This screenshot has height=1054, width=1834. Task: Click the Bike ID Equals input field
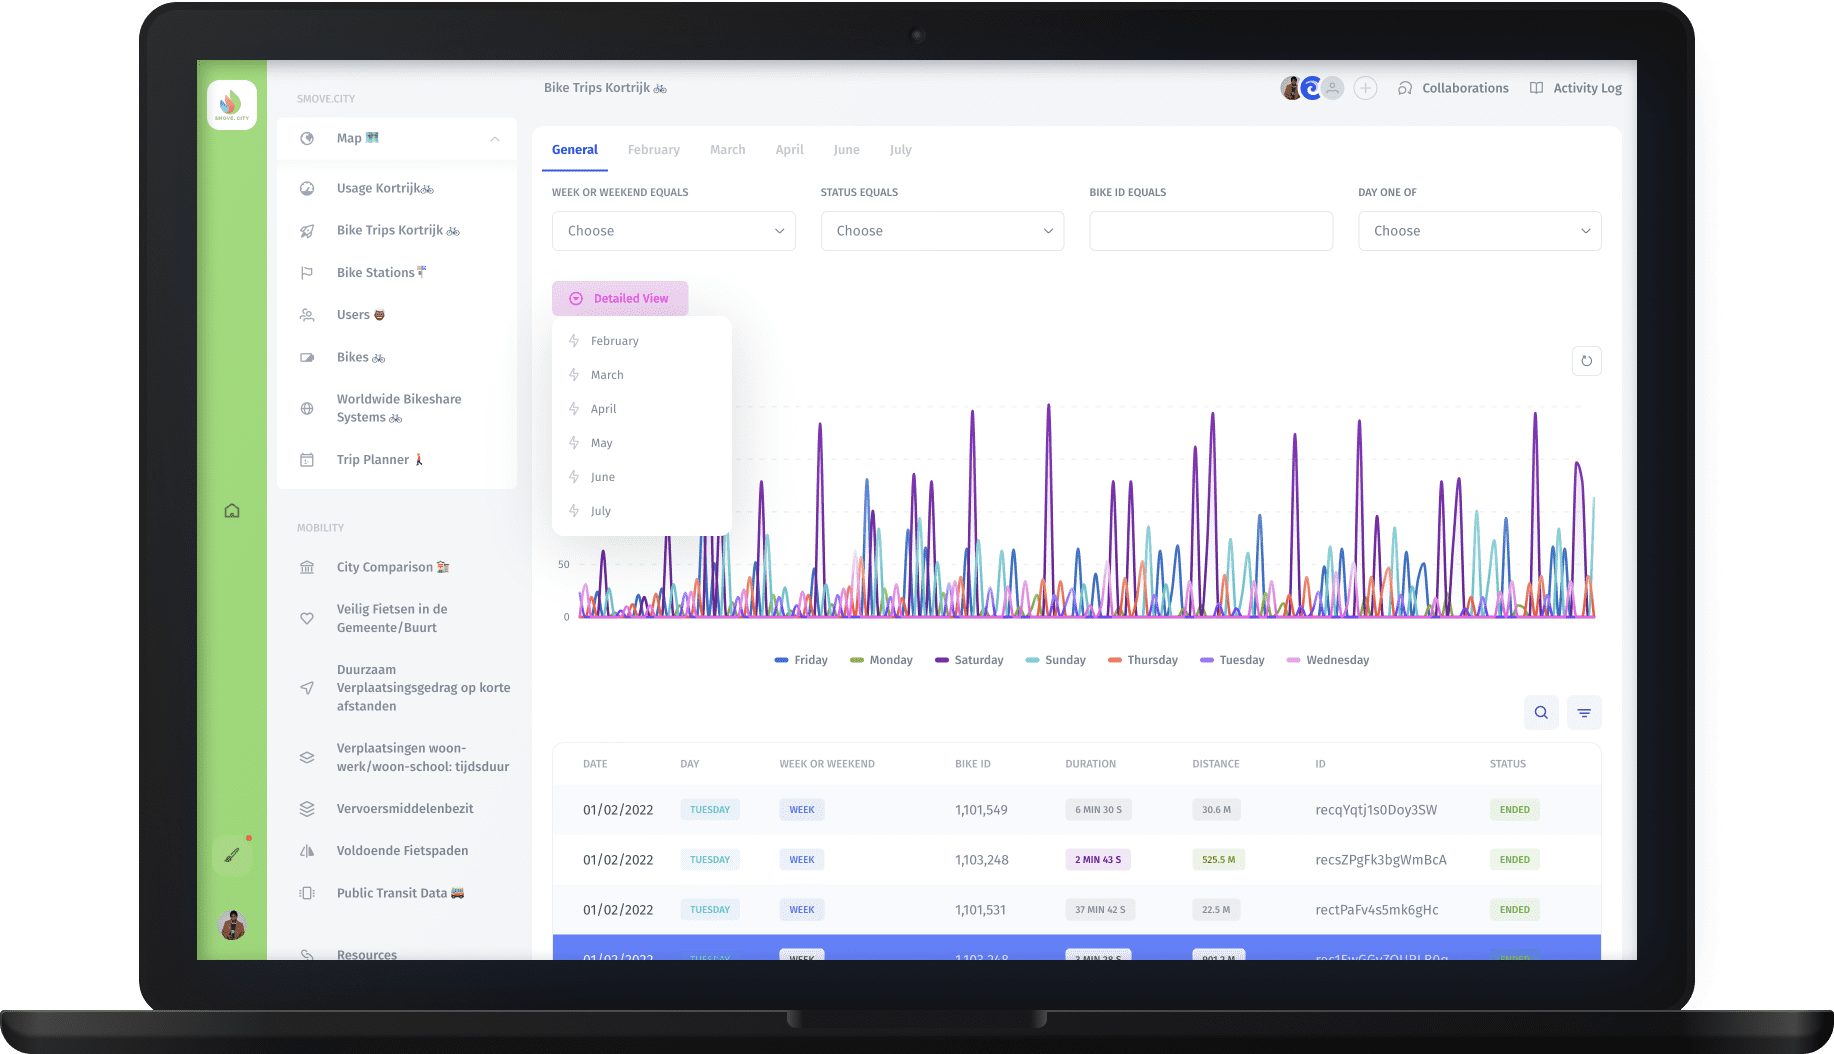[x=1210, y=231]
